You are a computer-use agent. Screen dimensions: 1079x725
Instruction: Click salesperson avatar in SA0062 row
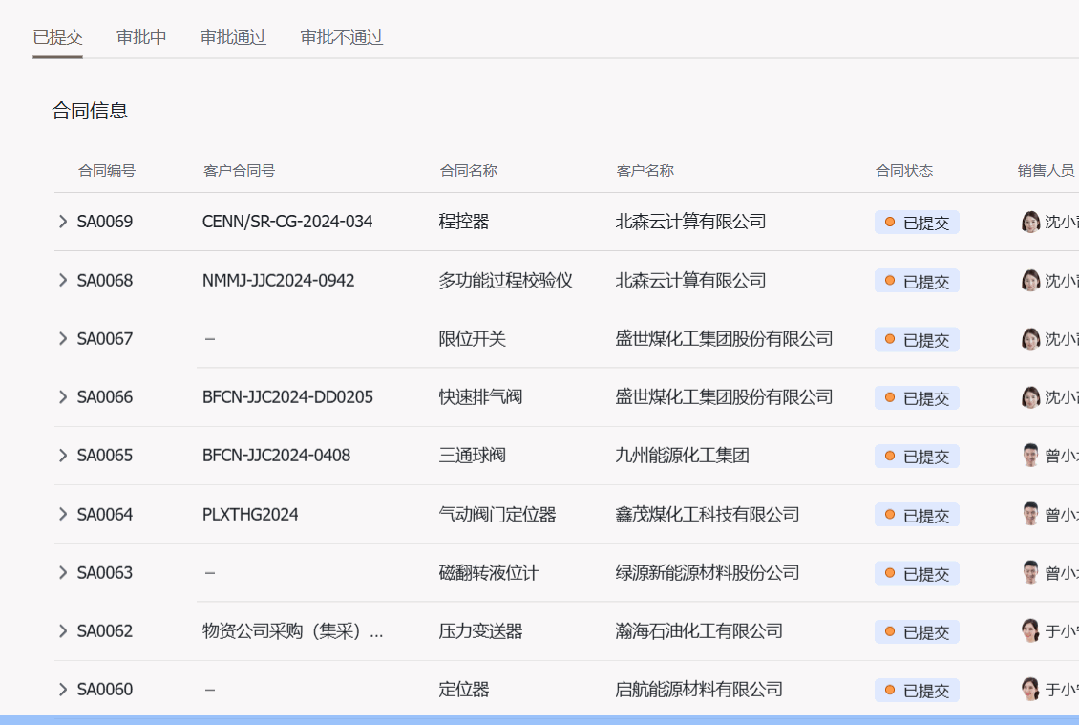pyautogui.click(x=1031, y=631)
